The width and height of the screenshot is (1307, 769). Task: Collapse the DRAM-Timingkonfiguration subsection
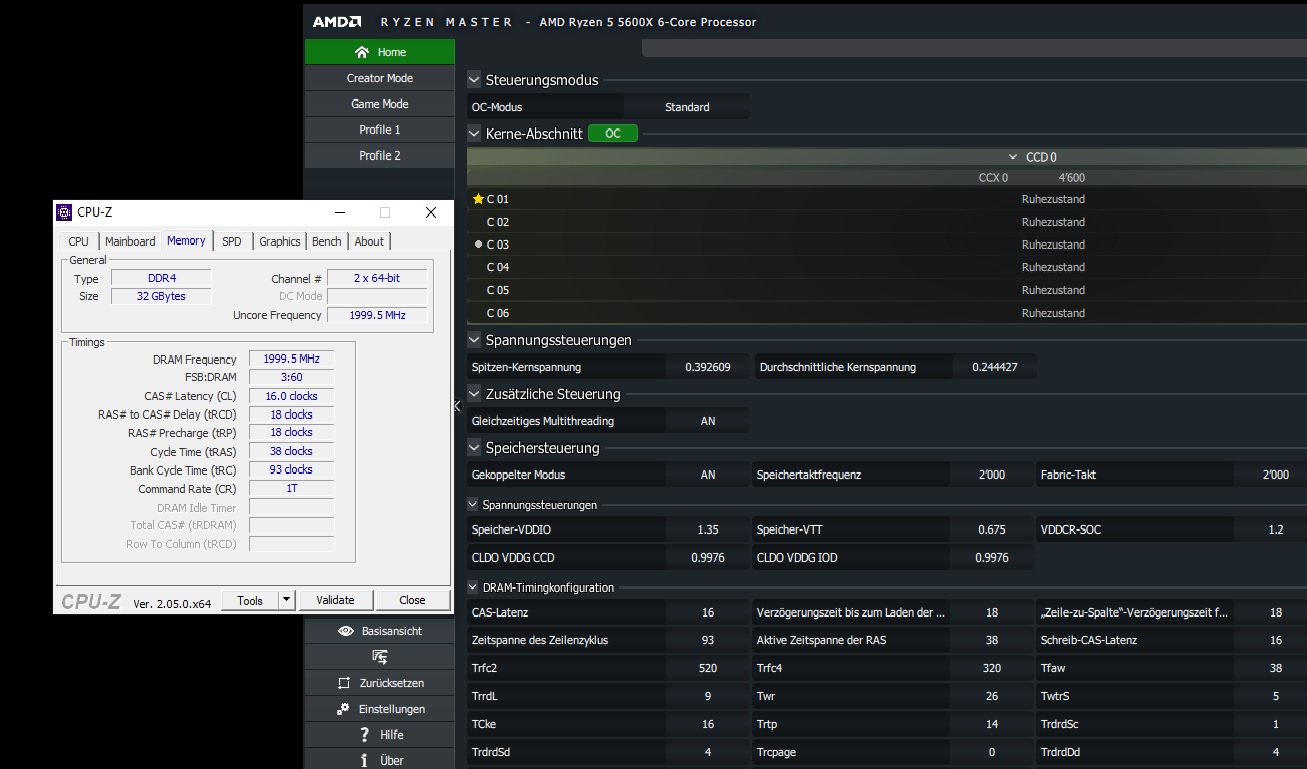473,587
